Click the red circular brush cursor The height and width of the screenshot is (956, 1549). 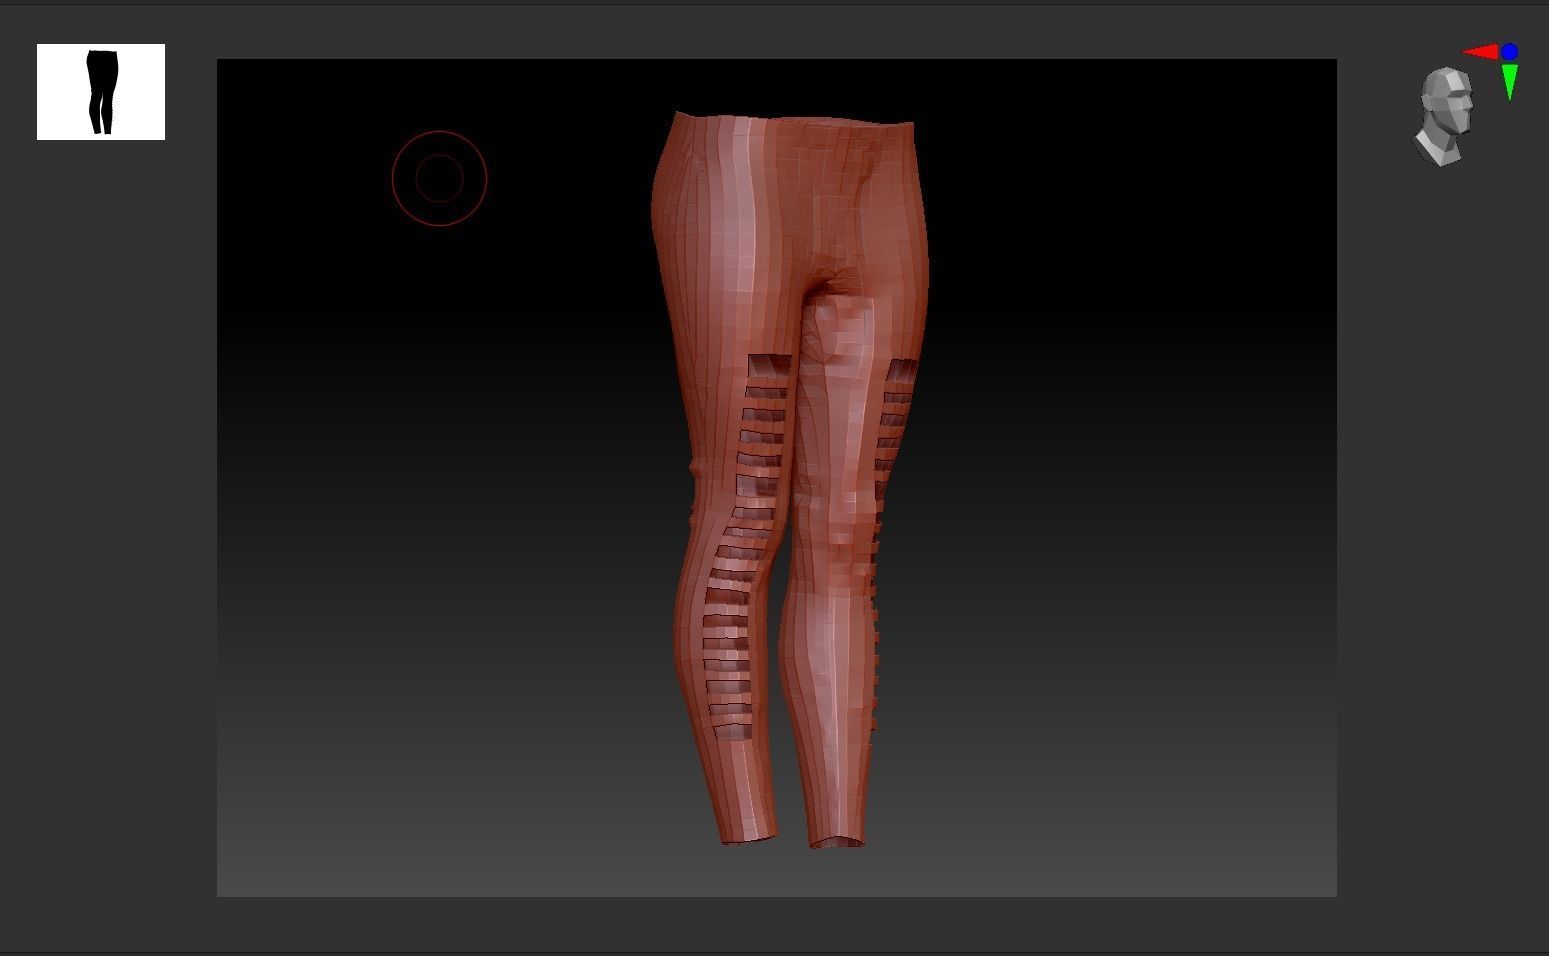pos(439,178)
